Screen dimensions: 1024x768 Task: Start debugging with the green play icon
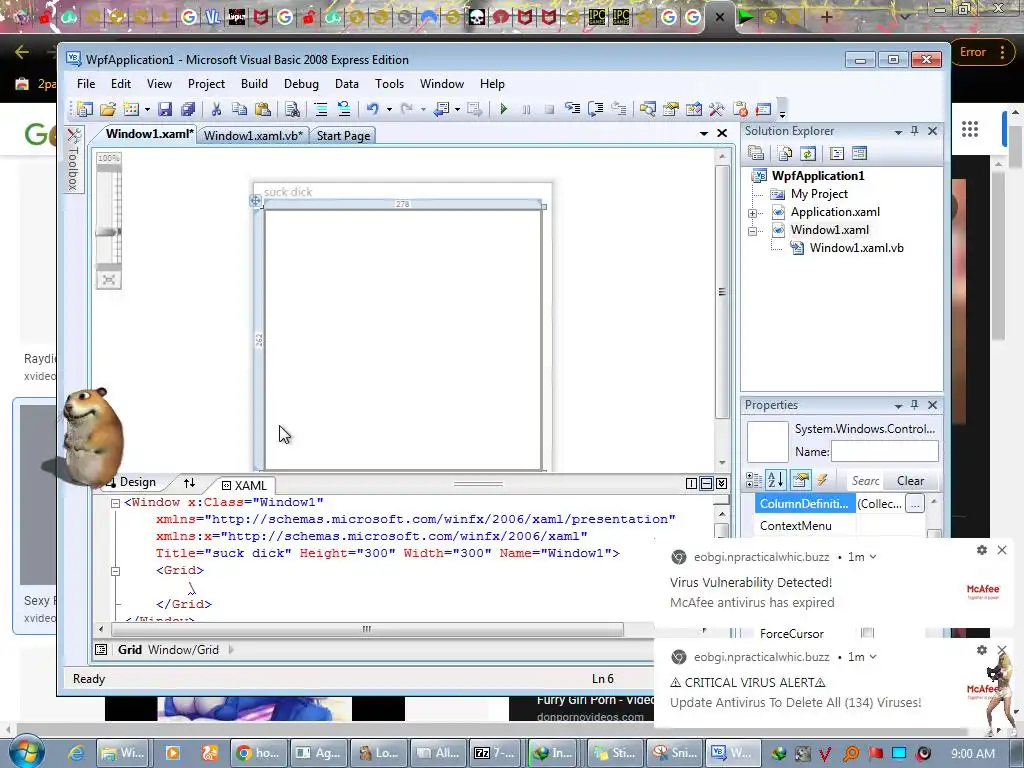503,109
